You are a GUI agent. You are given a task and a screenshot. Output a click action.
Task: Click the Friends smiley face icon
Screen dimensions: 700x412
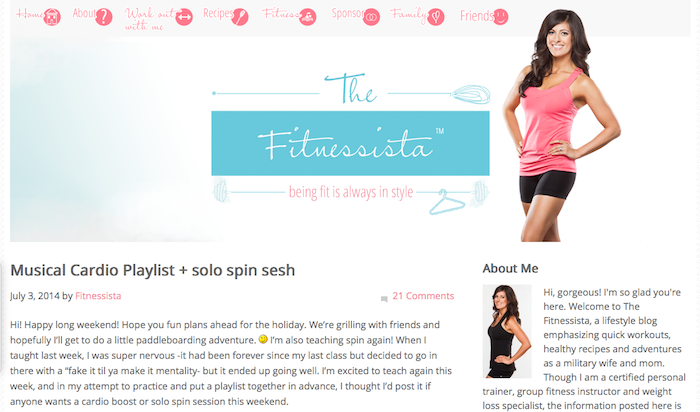(x=500, y=17)
